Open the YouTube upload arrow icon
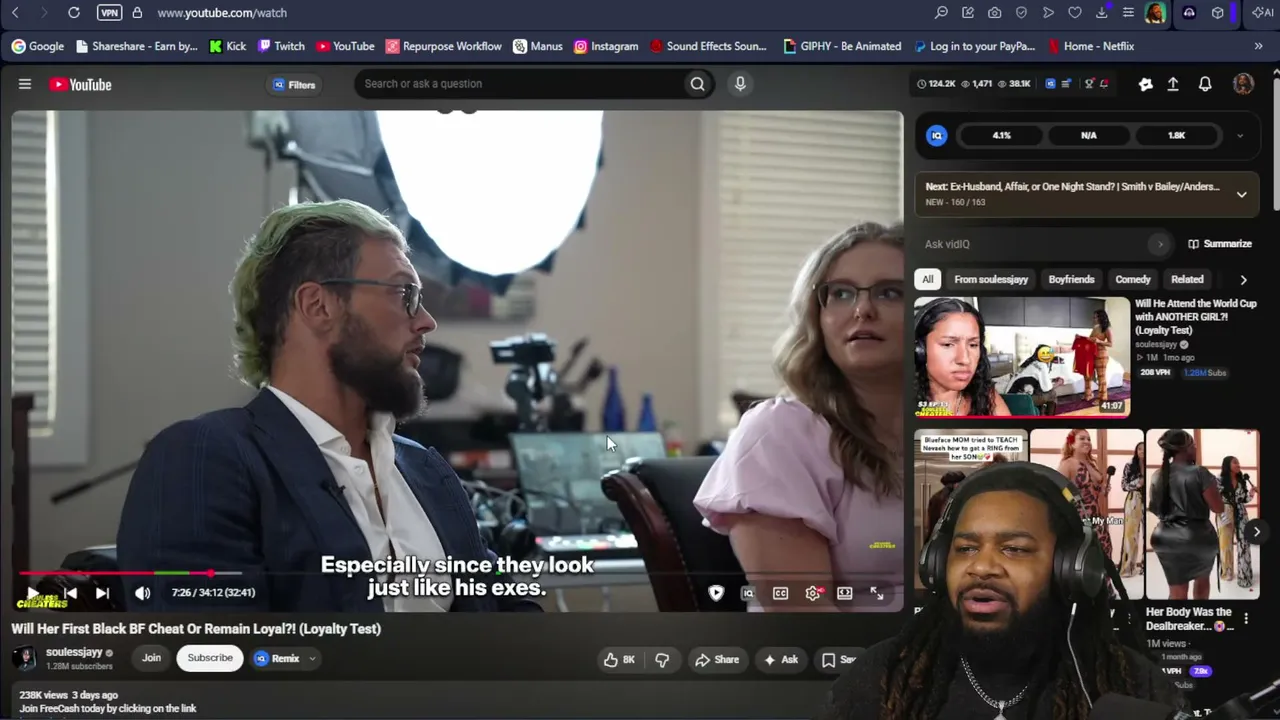1280x720 pixels. (x=1173, y=84)
